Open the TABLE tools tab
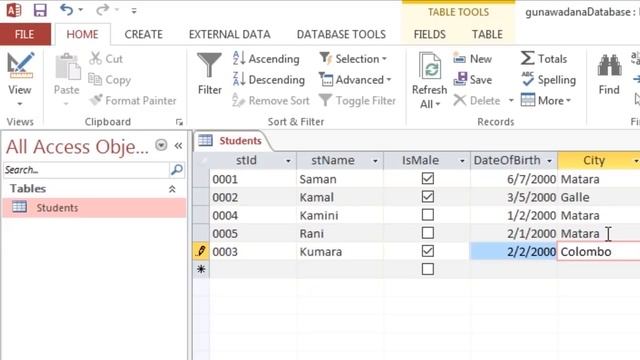Viewport: 640px width, 360px height. pyautogui.click(x=487, y=34)
